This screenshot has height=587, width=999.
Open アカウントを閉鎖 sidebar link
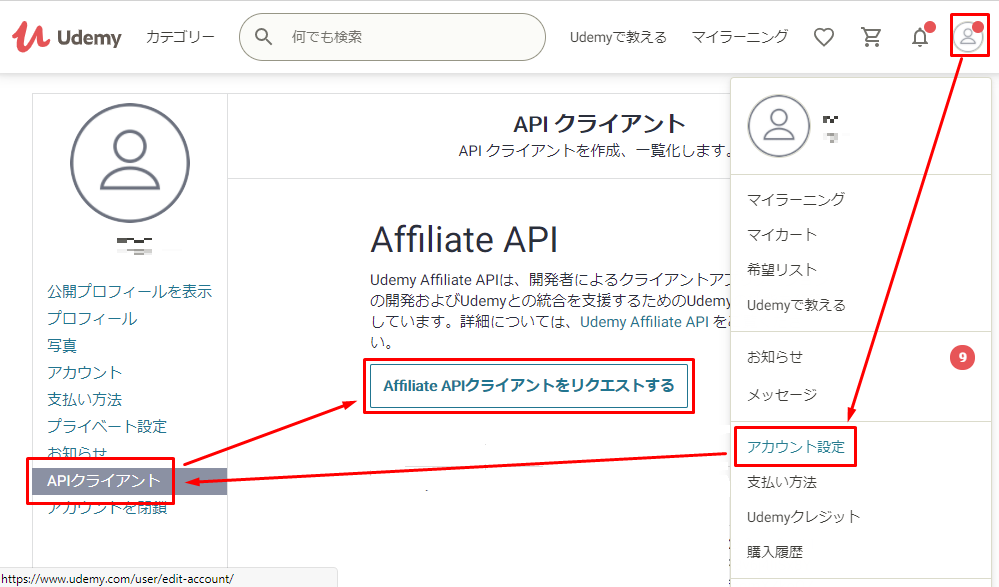(x=107, y=508)
